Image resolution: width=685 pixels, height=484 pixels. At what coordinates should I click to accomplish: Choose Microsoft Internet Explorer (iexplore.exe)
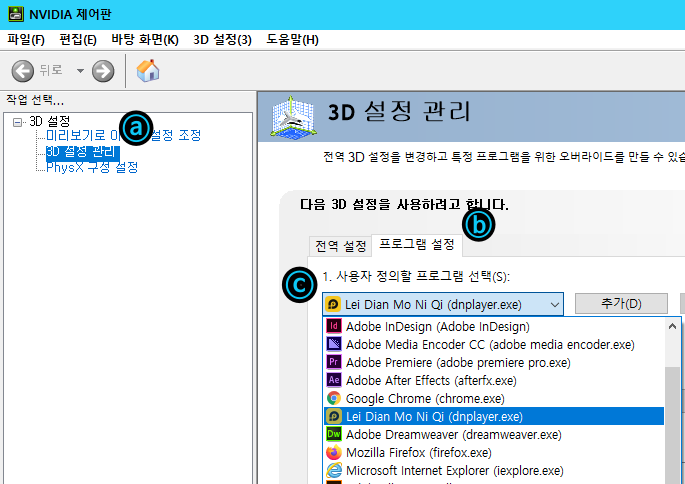[494, 470]
